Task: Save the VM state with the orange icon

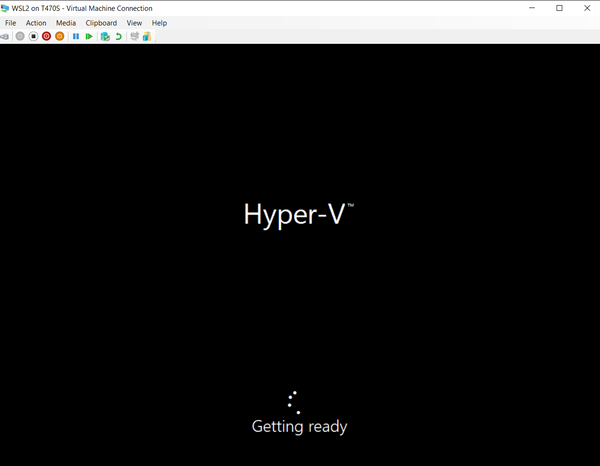Action: (x=59, y=37)
